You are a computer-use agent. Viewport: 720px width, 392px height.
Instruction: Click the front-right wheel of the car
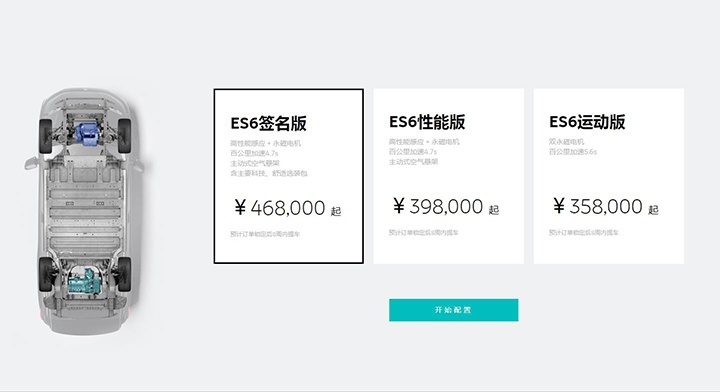click(125, 136)
